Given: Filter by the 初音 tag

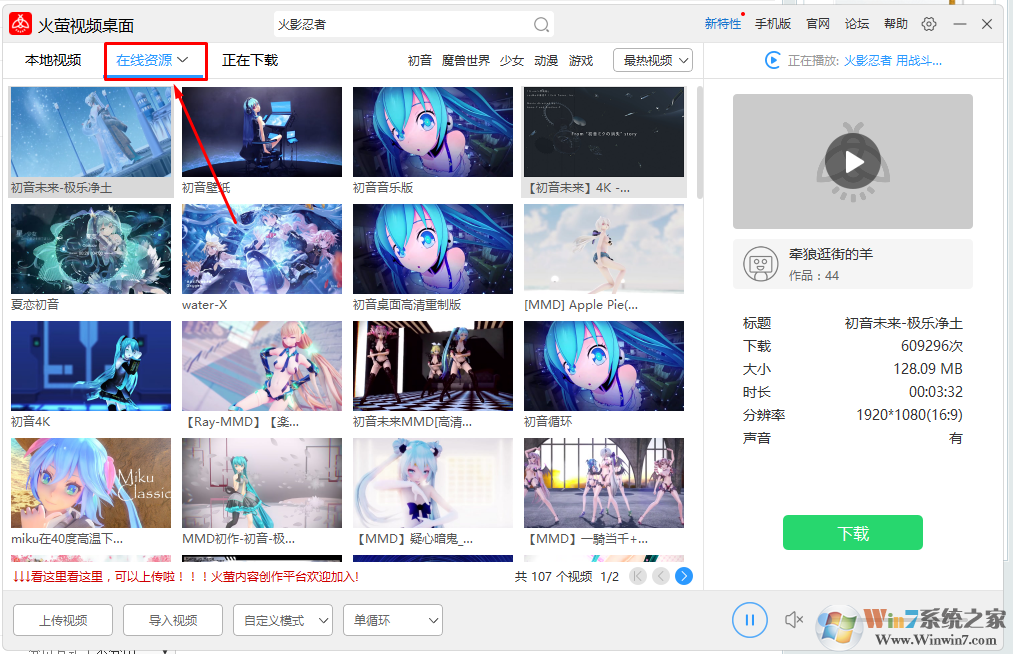Looking at the screenshot, I should (x=419, y=60).
